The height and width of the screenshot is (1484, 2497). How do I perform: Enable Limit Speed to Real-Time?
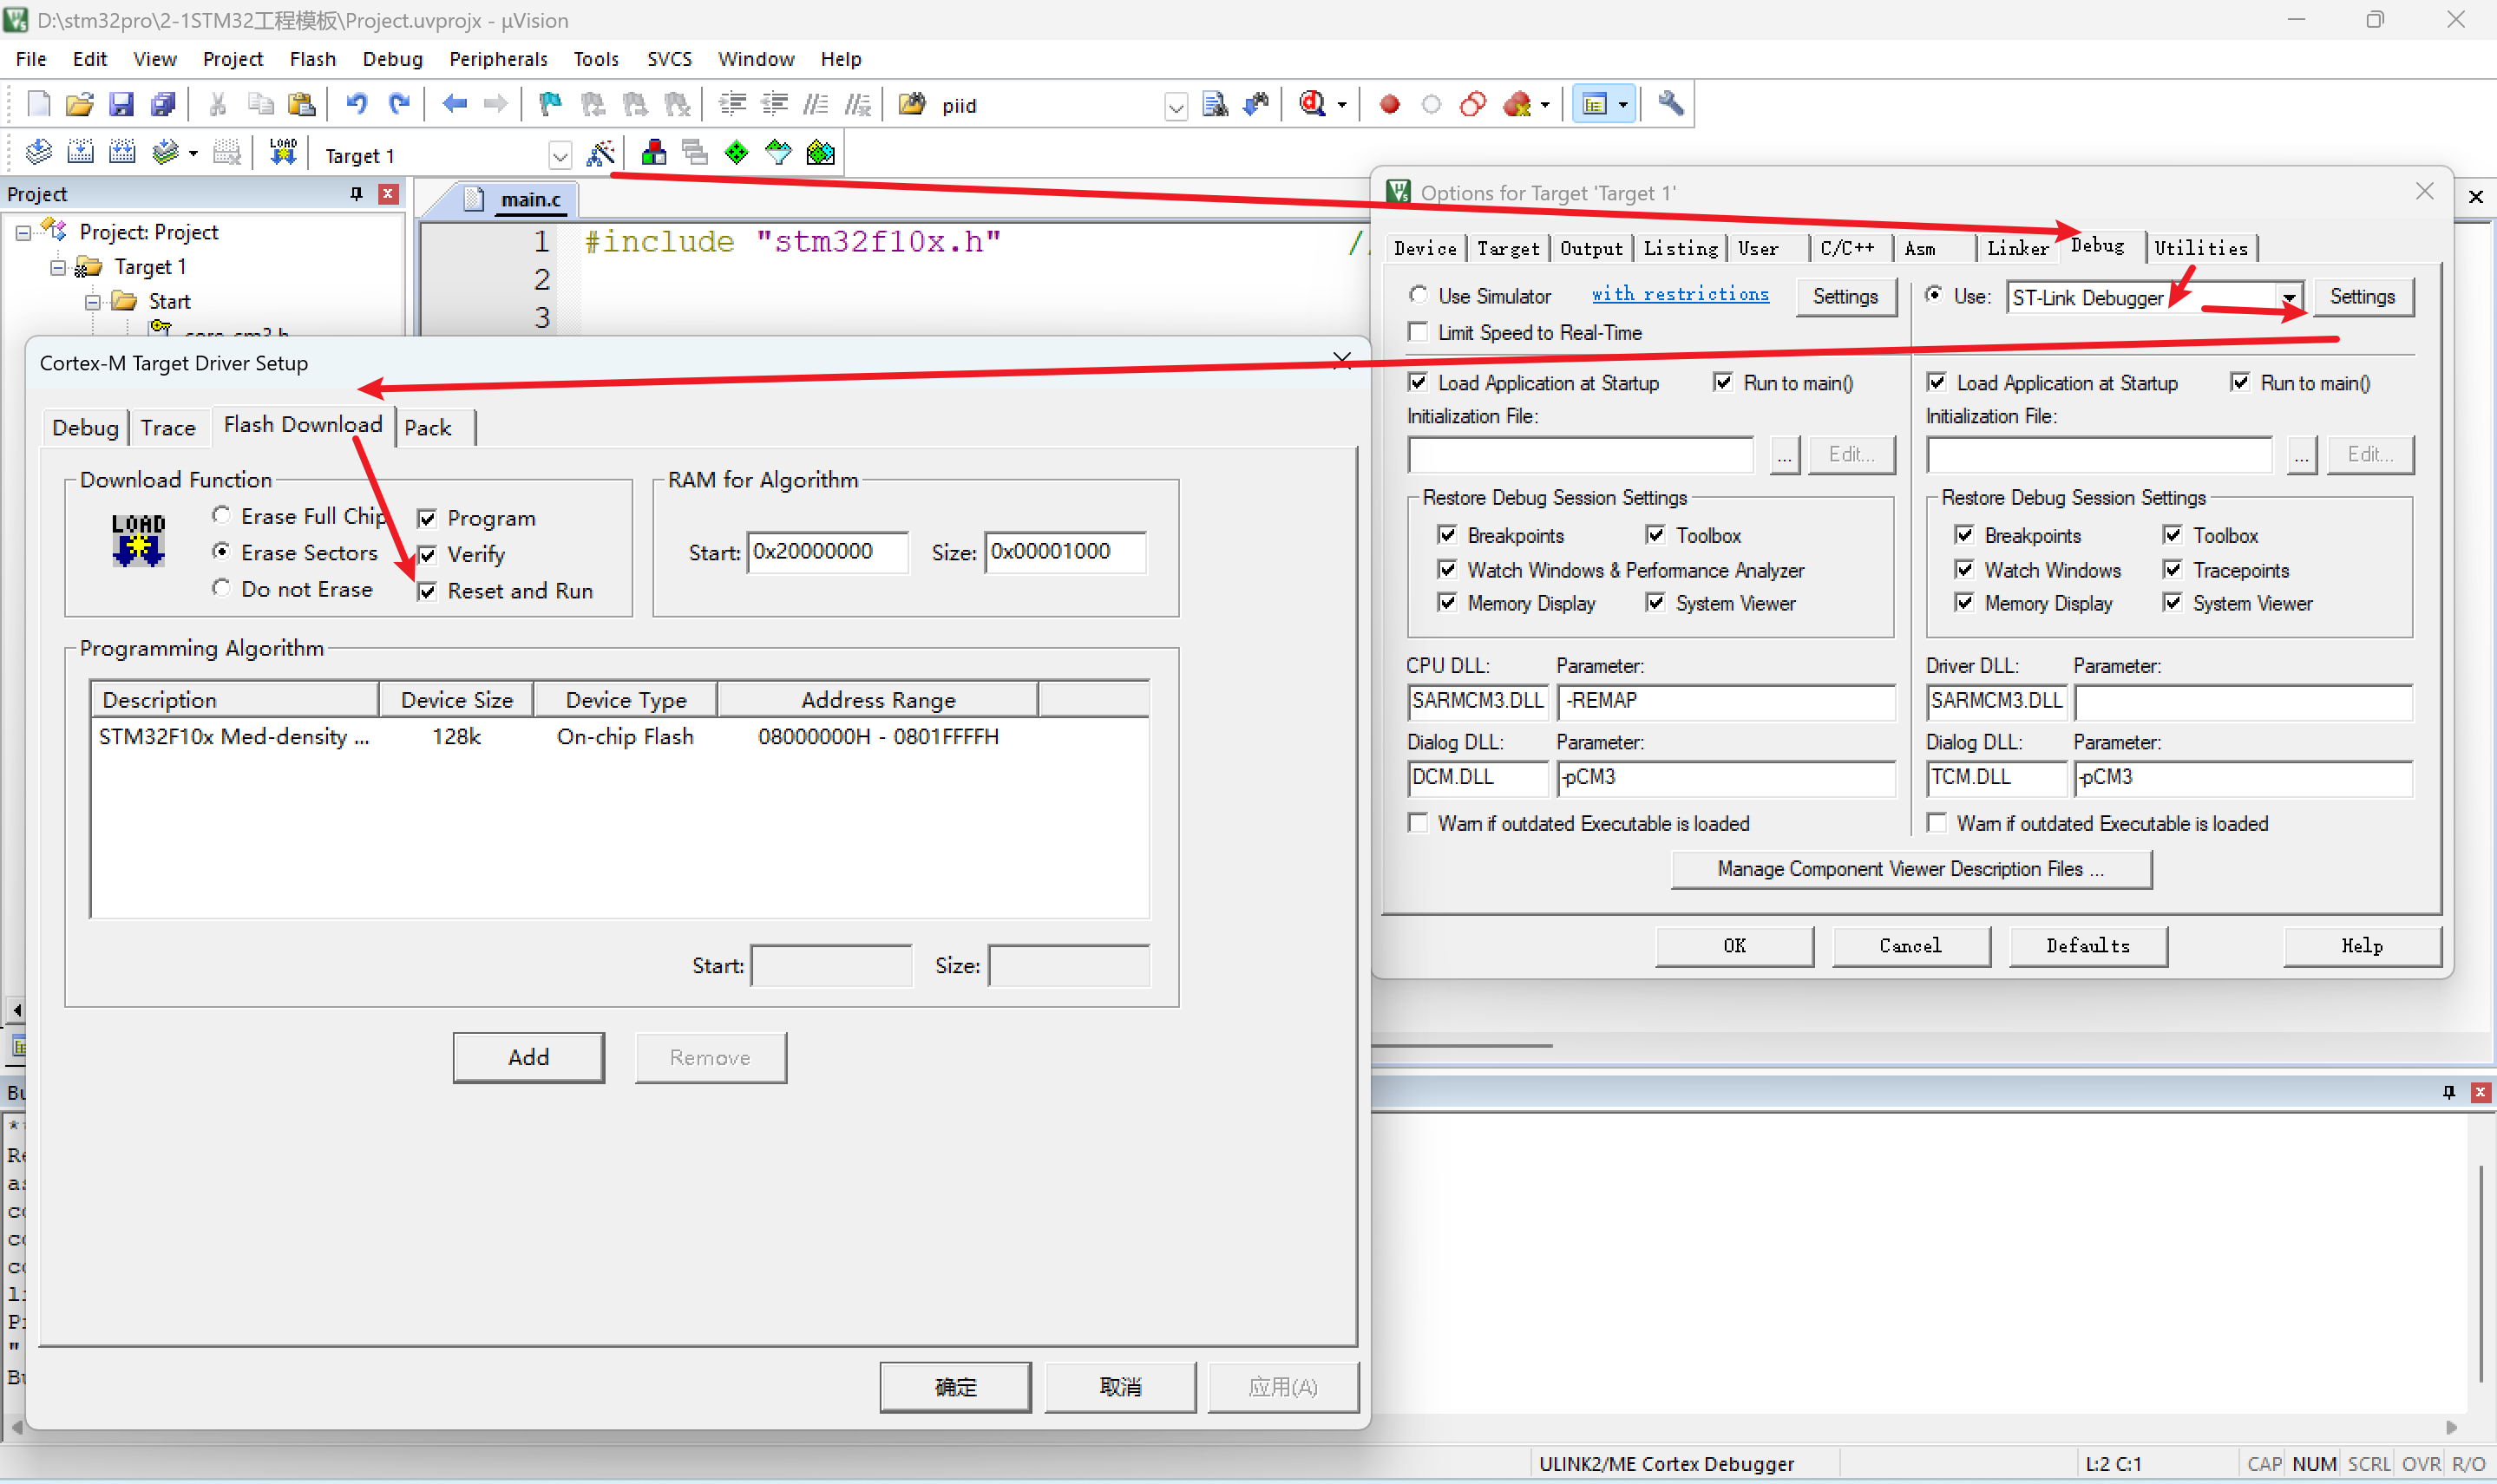(1418, 331)
